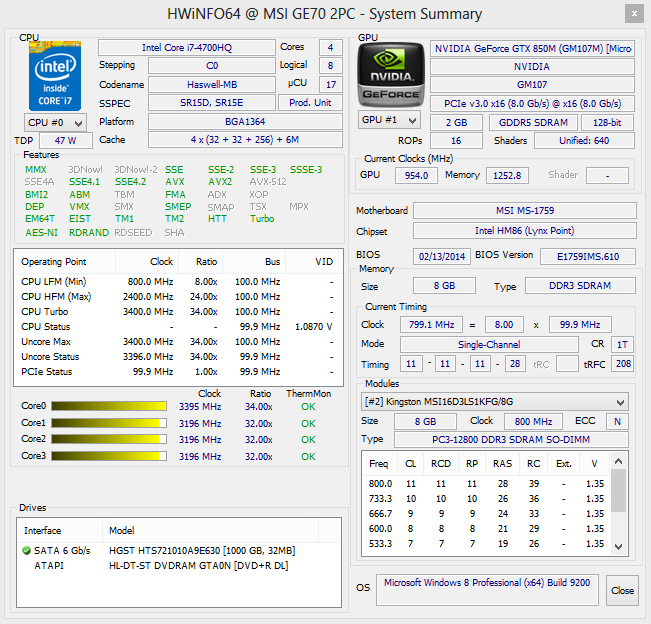Click the AVX2 feature label

tap(220, 182)
